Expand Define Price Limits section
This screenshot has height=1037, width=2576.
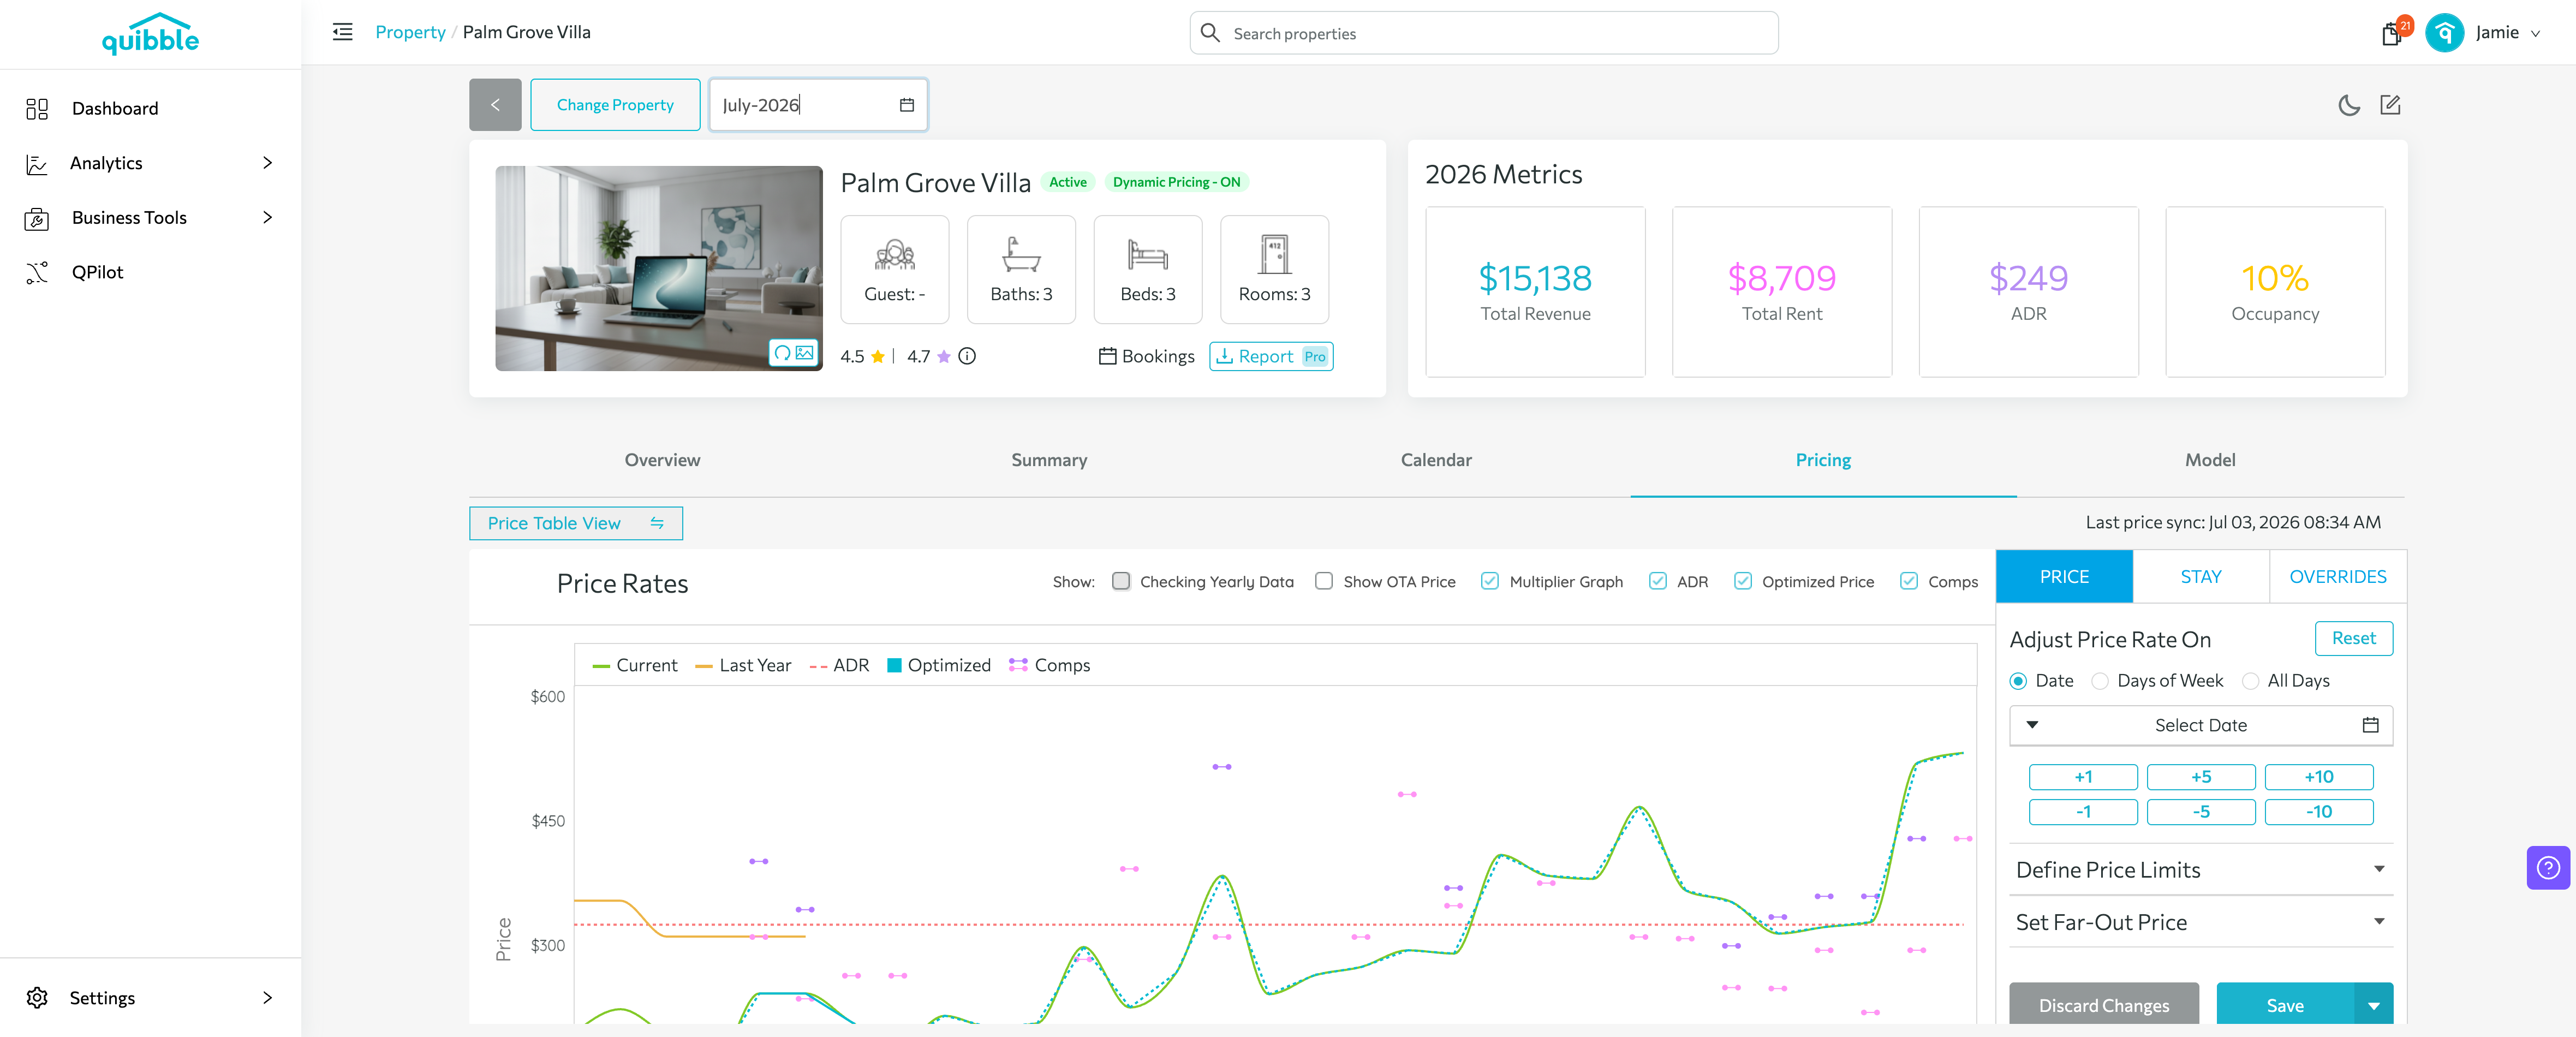(x=2200, y=870)
